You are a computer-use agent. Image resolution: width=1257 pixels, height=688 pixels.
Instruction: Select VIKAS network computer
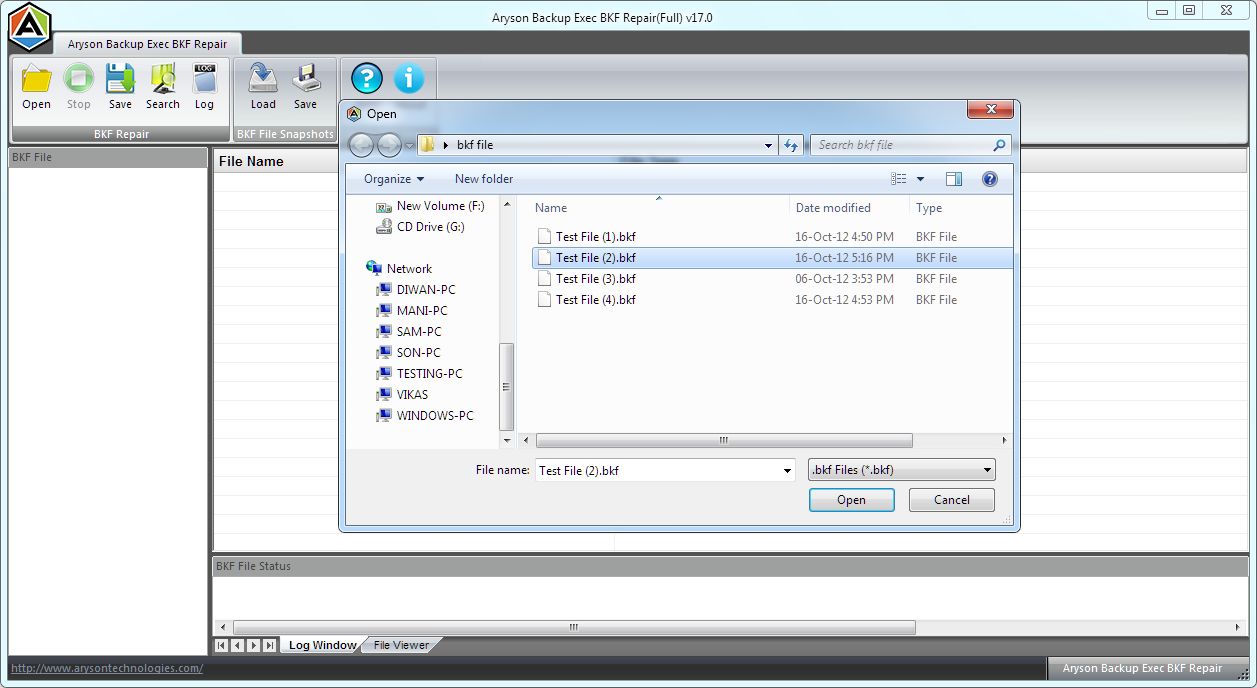[x=402, y=395]
